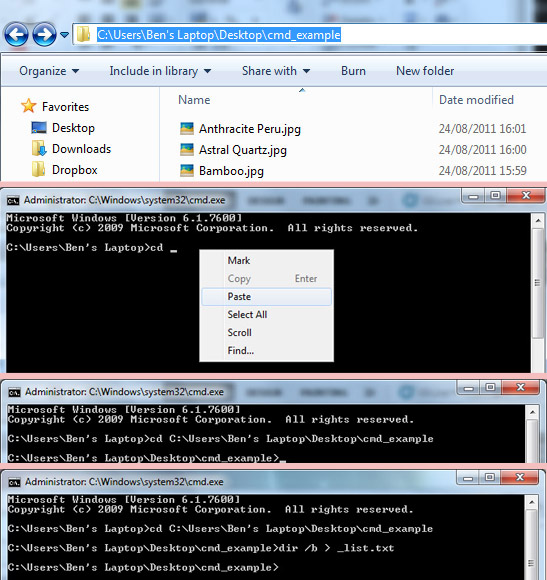Choose Find... from the context menu
Viewport: 547px width, 580px height.
pyautogui.click(x=266, y=351)
